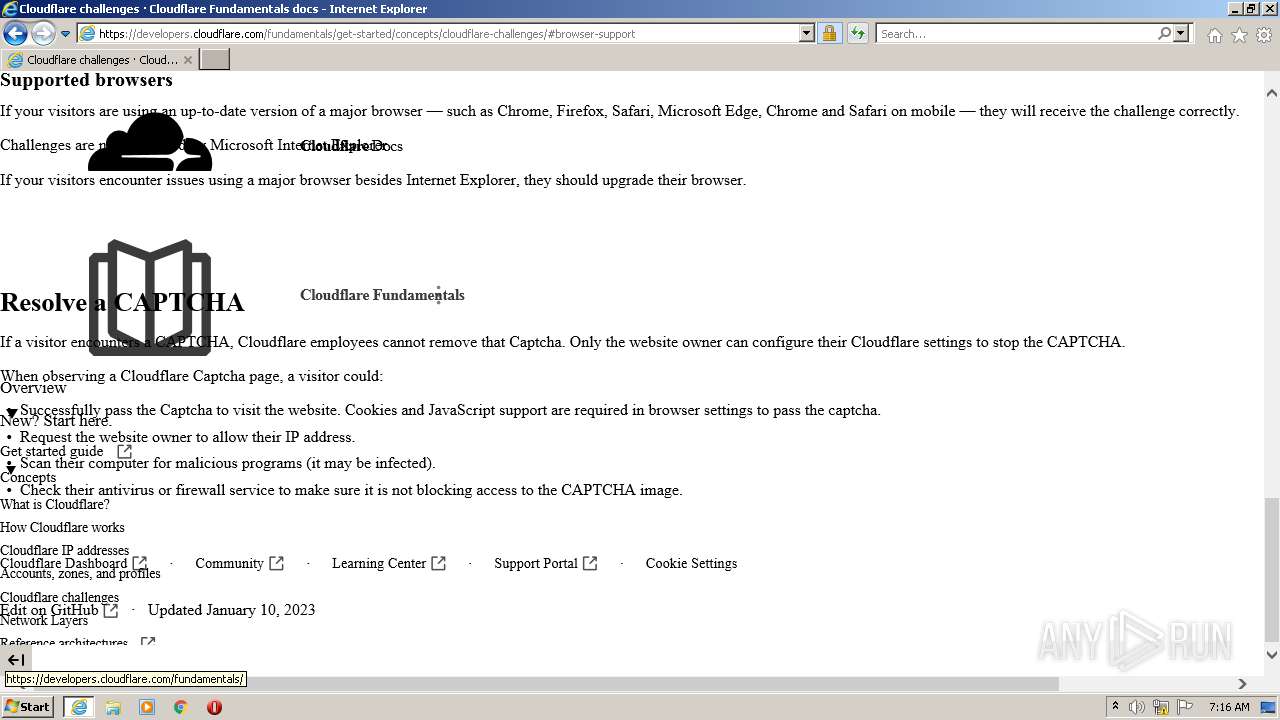Viewport: 1280px width, 720px height.
Task: Click the vertical scrollbar down arrow
Action: click(x=1272, y=655)
